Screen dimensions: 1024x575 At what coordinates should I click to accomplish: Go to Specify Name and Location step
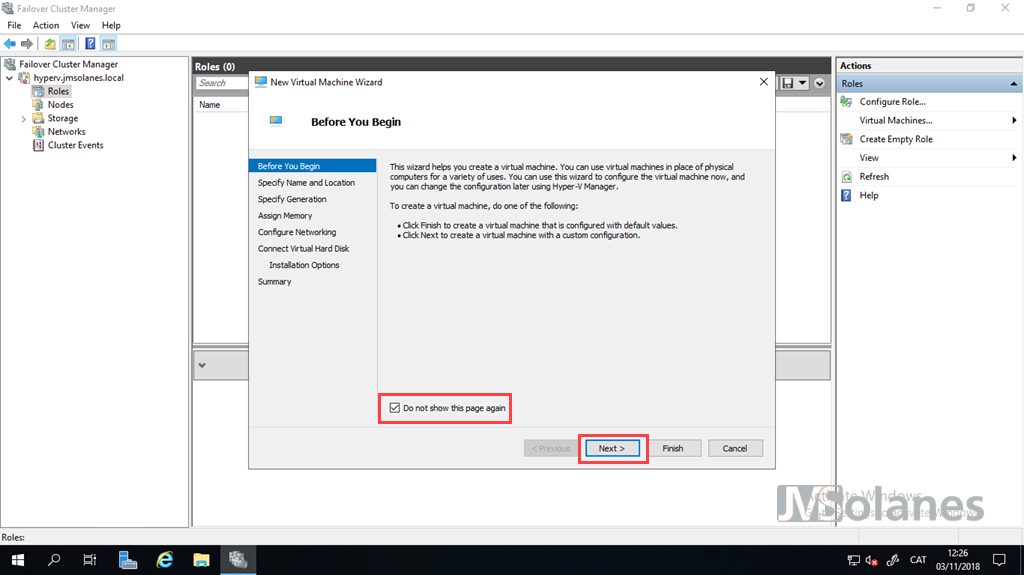[306, 183]
